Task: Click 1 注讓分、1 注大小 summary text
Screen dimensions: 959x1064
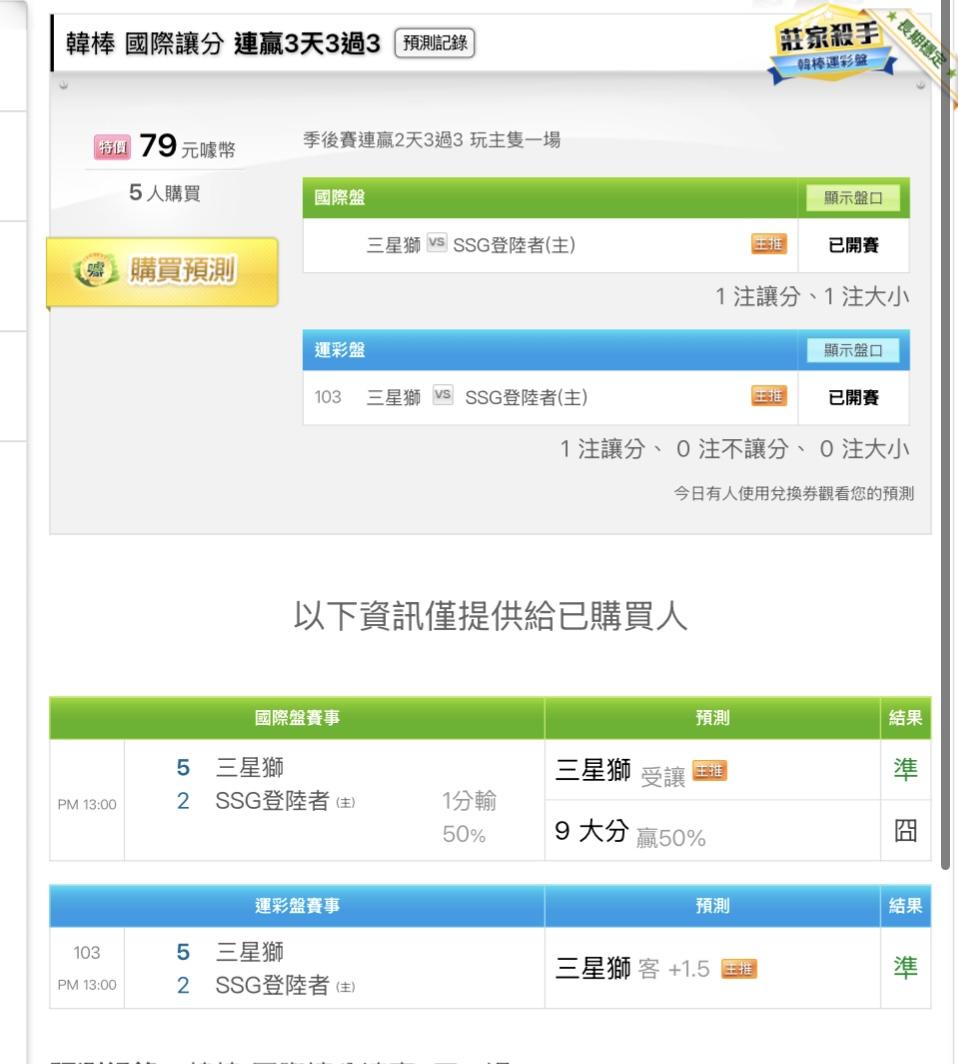Action: pos(812,297)
